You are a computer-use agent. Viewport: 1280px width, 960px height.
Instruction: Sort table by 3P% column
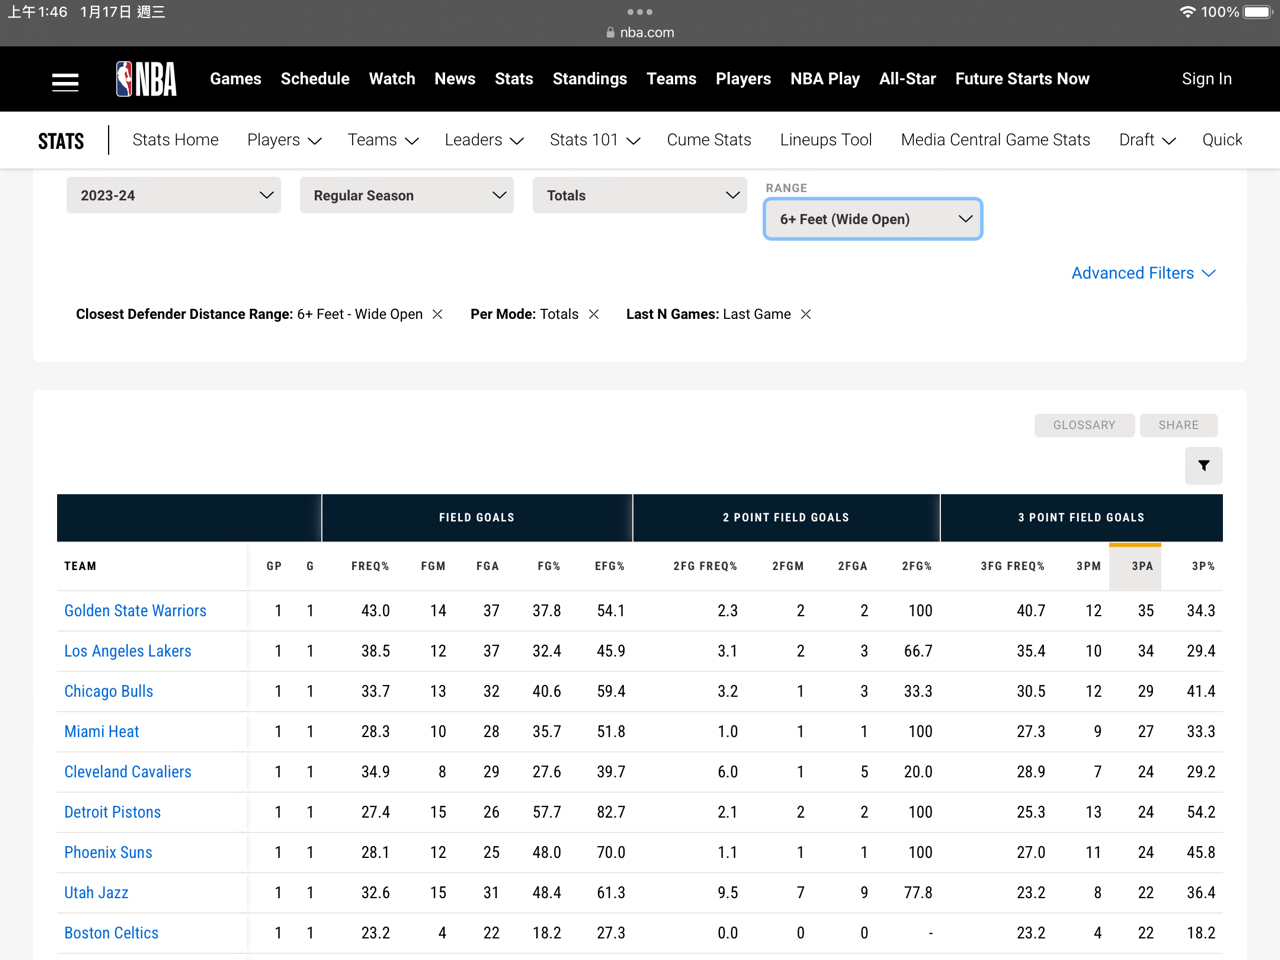1203,566
